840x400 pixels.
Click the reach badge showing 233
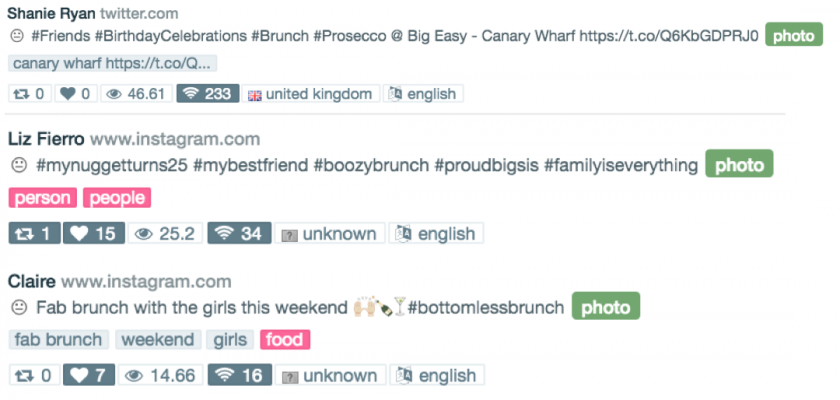click(x=208, y=94)
